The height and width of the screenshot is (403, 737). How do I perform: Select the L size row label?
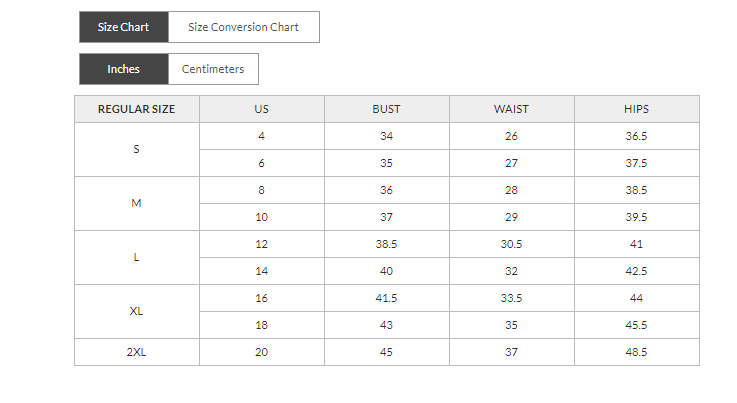click(x=137, y=257)
